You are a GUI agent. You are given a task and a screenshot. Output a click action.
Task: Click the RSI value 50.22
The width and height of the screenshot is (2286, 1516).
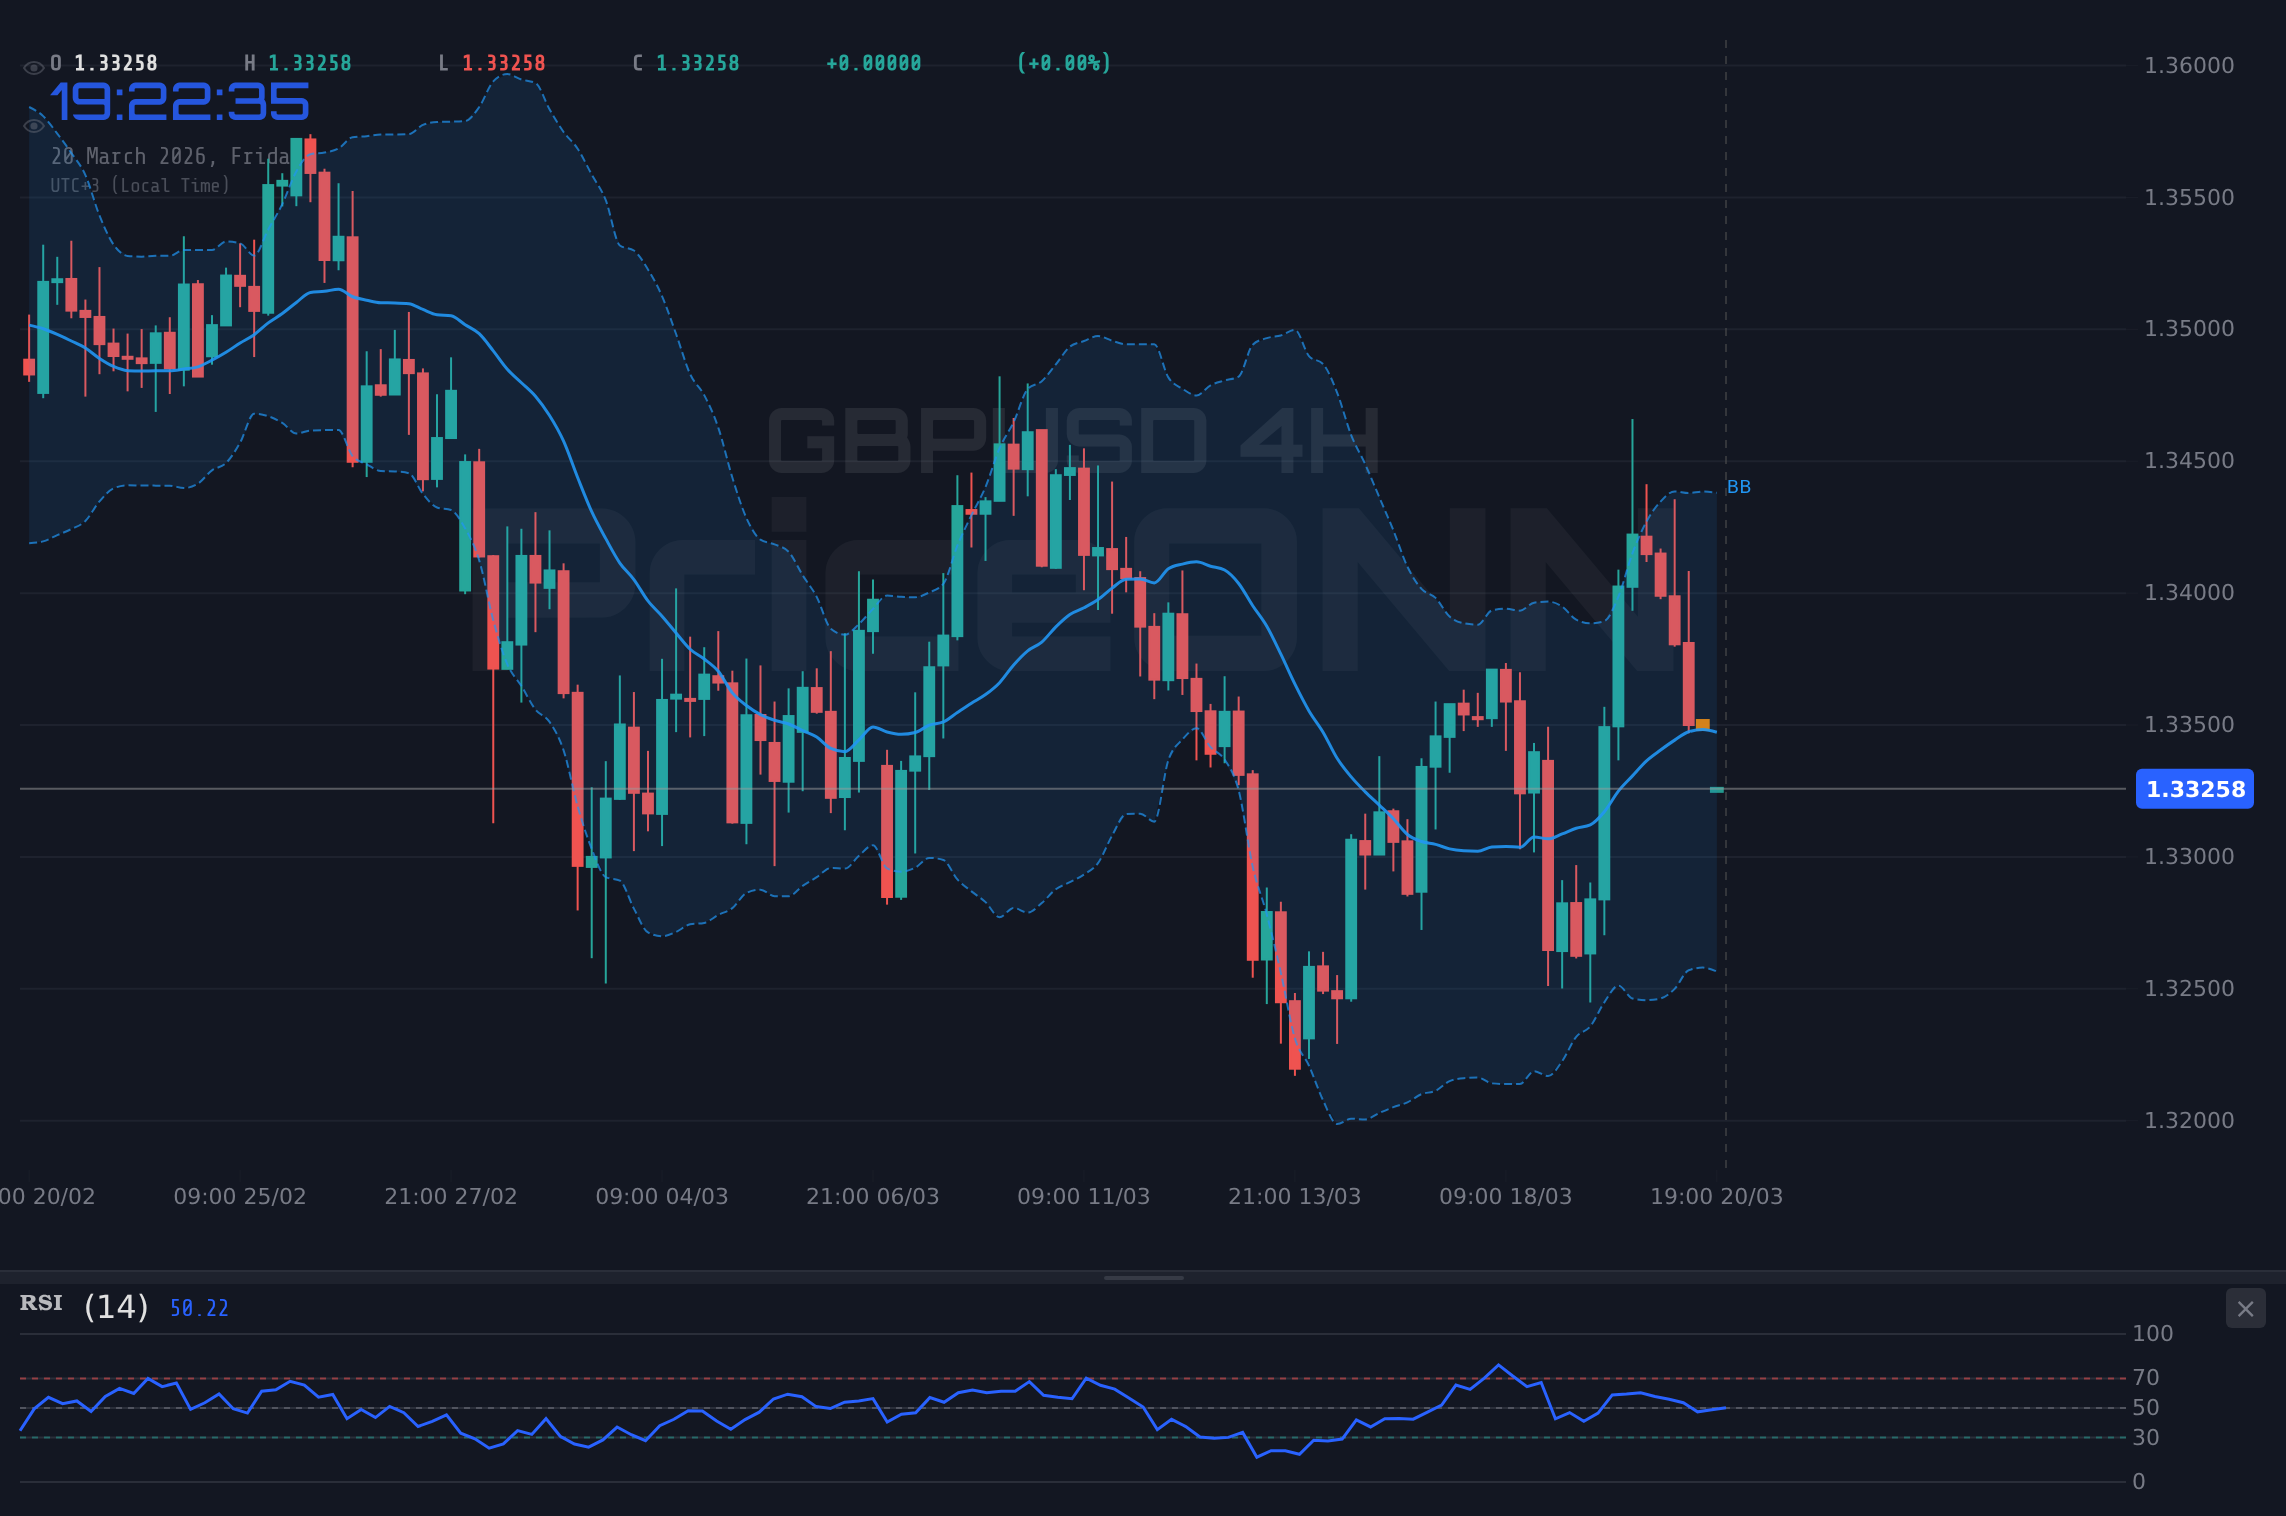click(x=197, y=1307)
